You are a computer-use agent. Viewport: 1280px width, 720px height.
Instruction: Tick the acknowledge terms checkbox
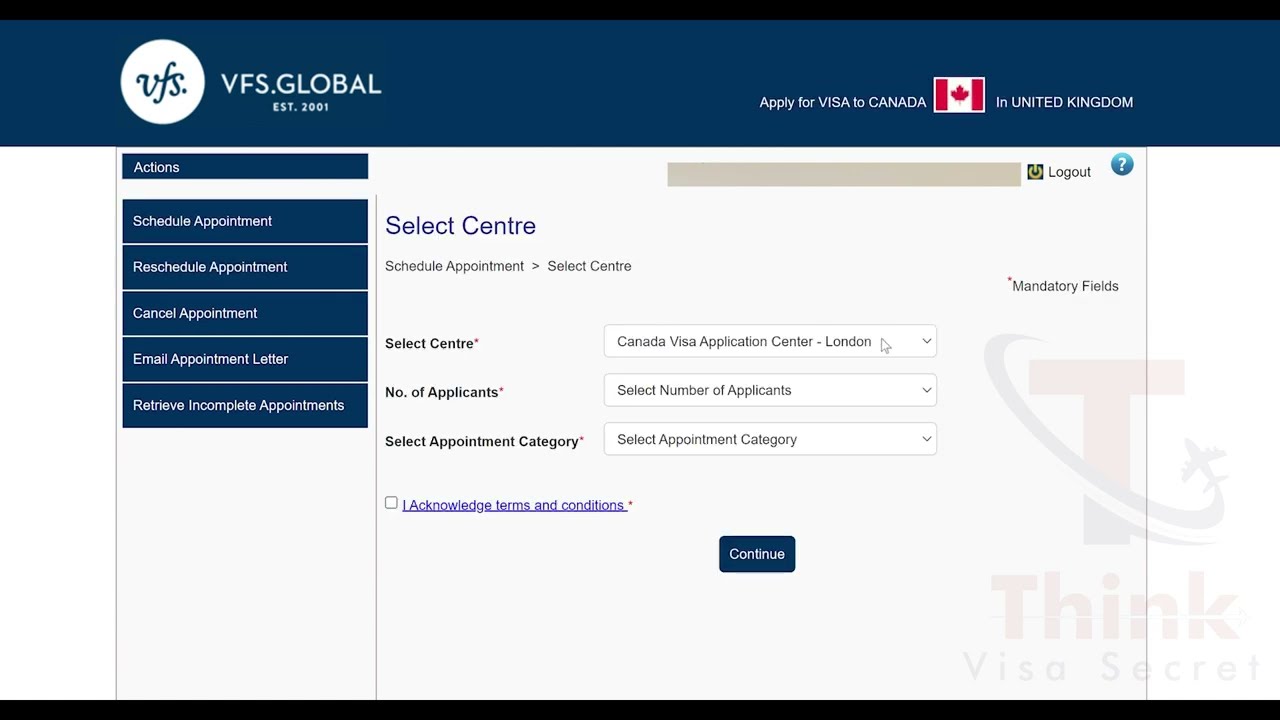pyautogui.click(x=391, y=503)
